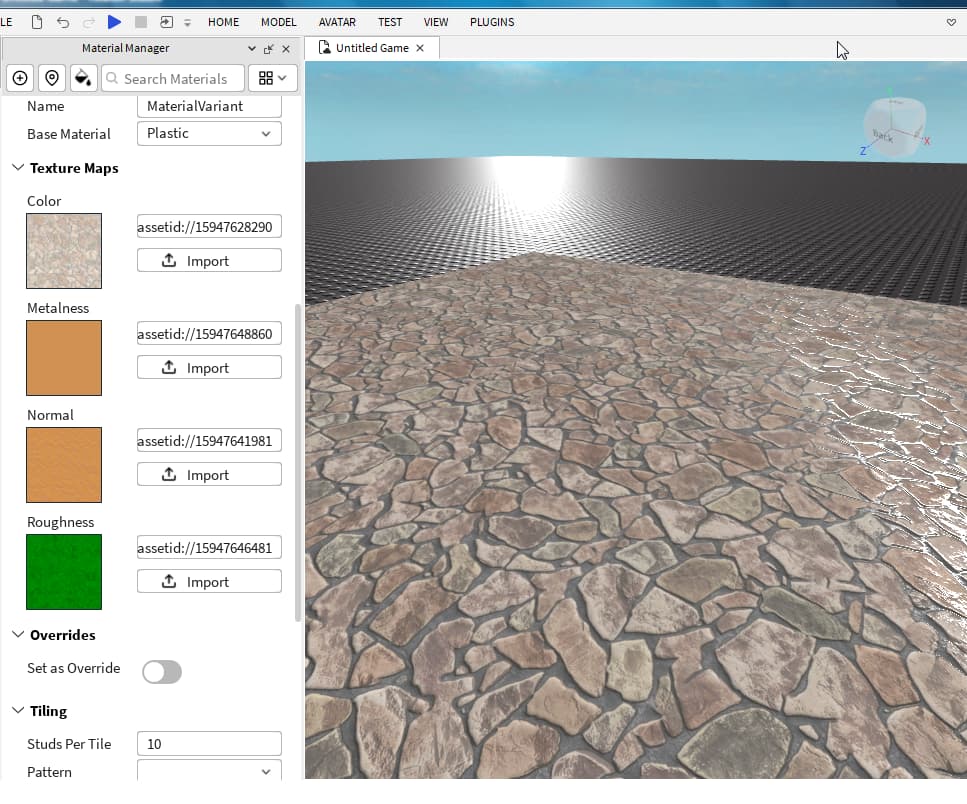
Task: Select the green Roughness texture swatch
Action: pyautogui.click(x=63, y=572)
